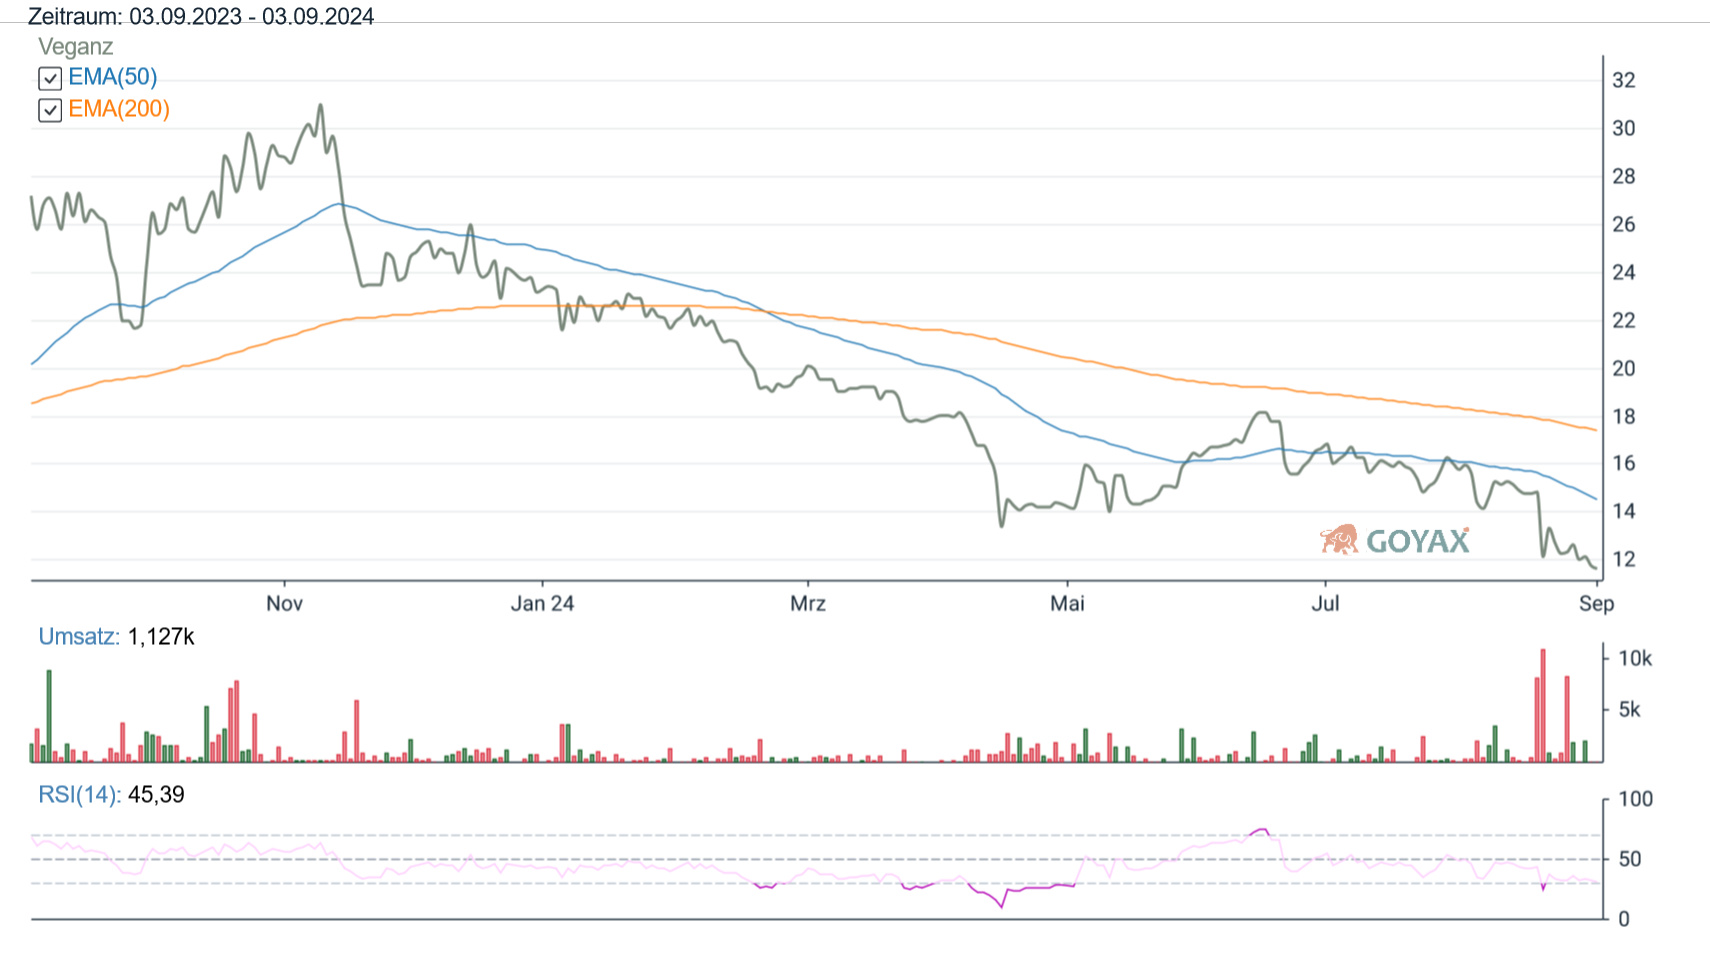1710x978 pixels.
Task: Click the Mai x-axis label
Action: (x=1067, y=603)
